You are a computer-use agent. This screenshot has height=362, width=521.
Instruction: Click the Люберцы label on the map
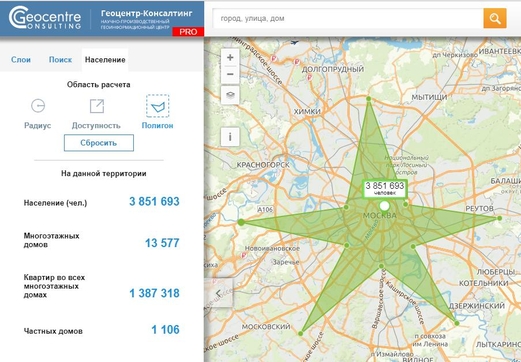[x=496, y=272]
